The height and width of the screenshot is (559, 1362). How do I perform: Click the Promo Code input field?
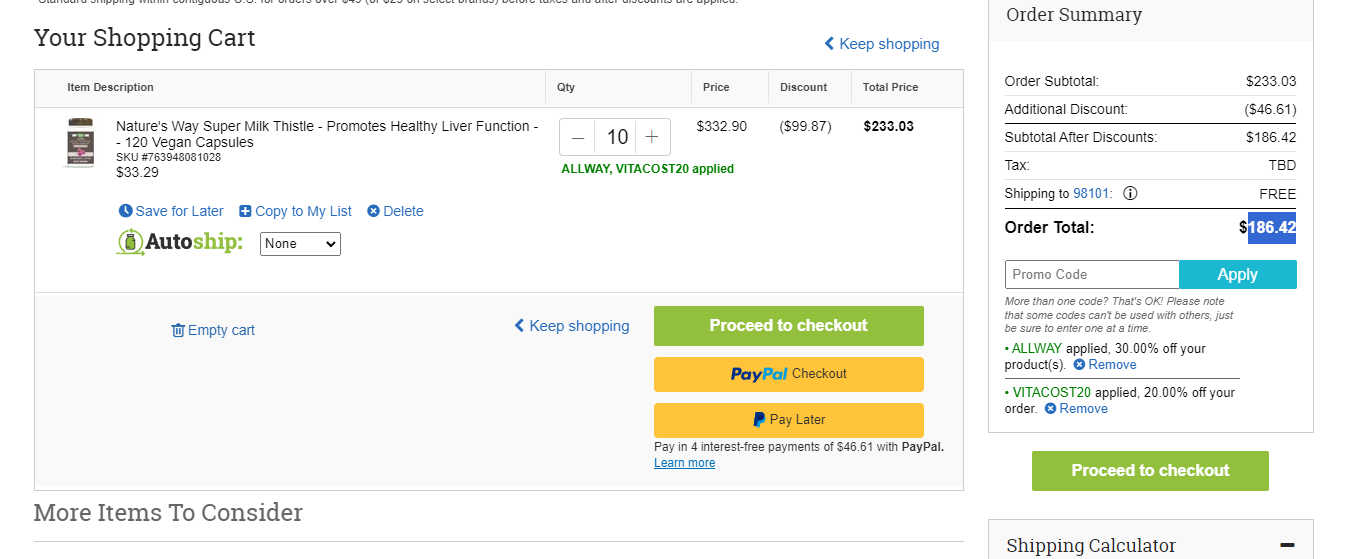pos(1092,275)
